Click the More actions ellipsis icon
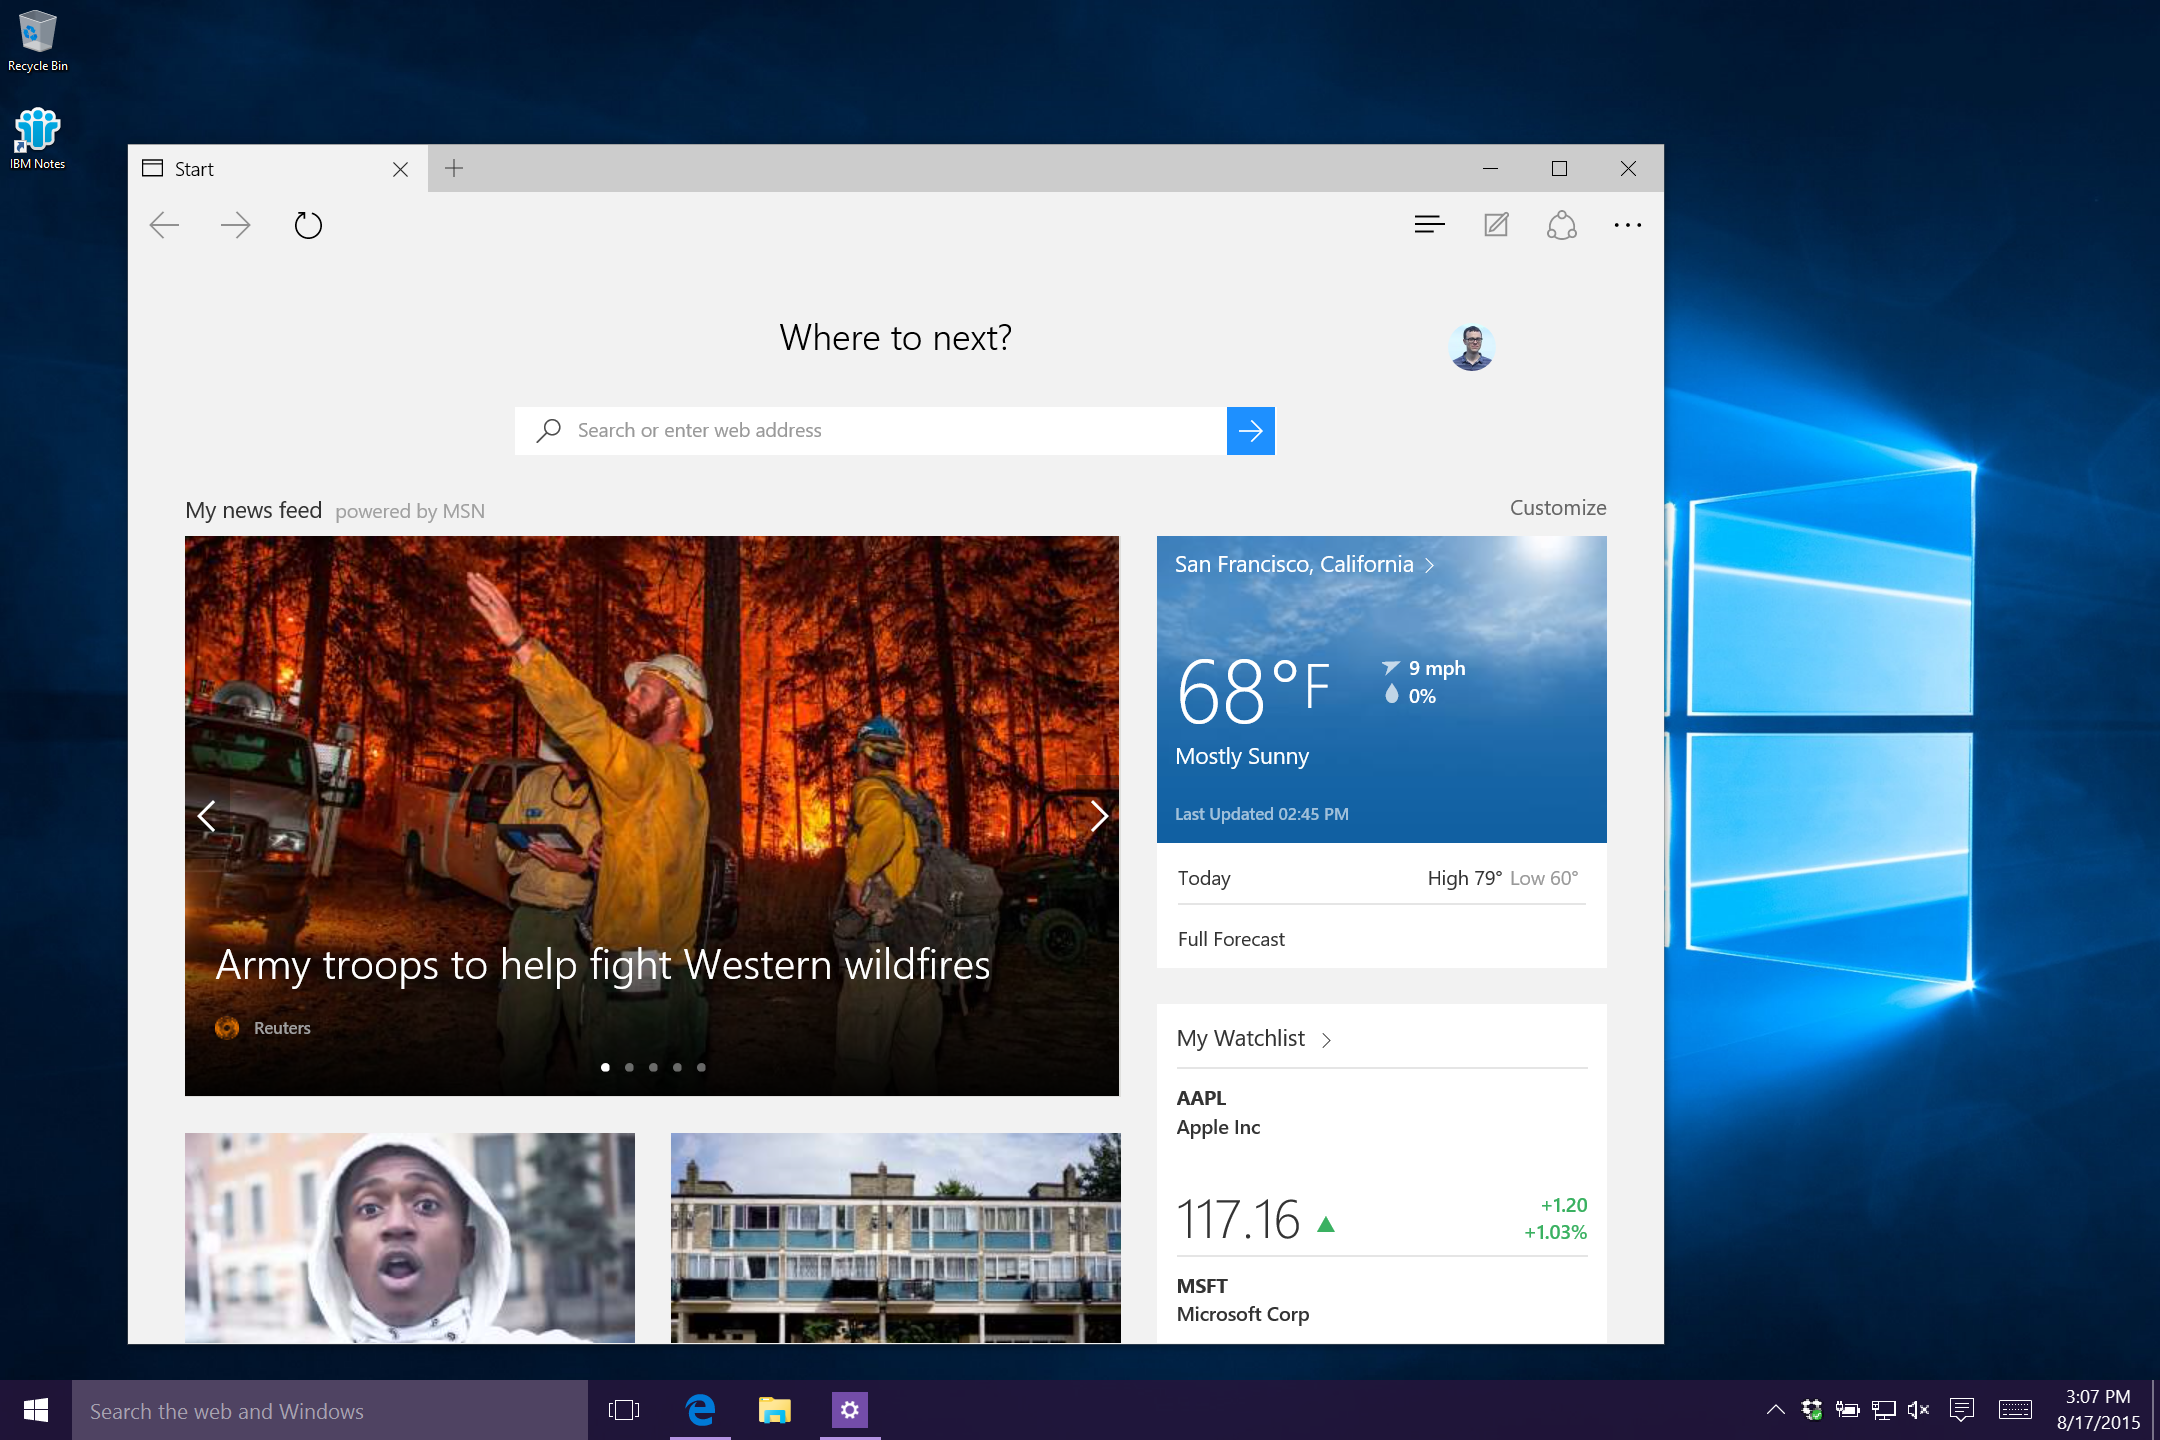The height and width of the screenshot is (1440, 2160). (x=1628, y=225)
